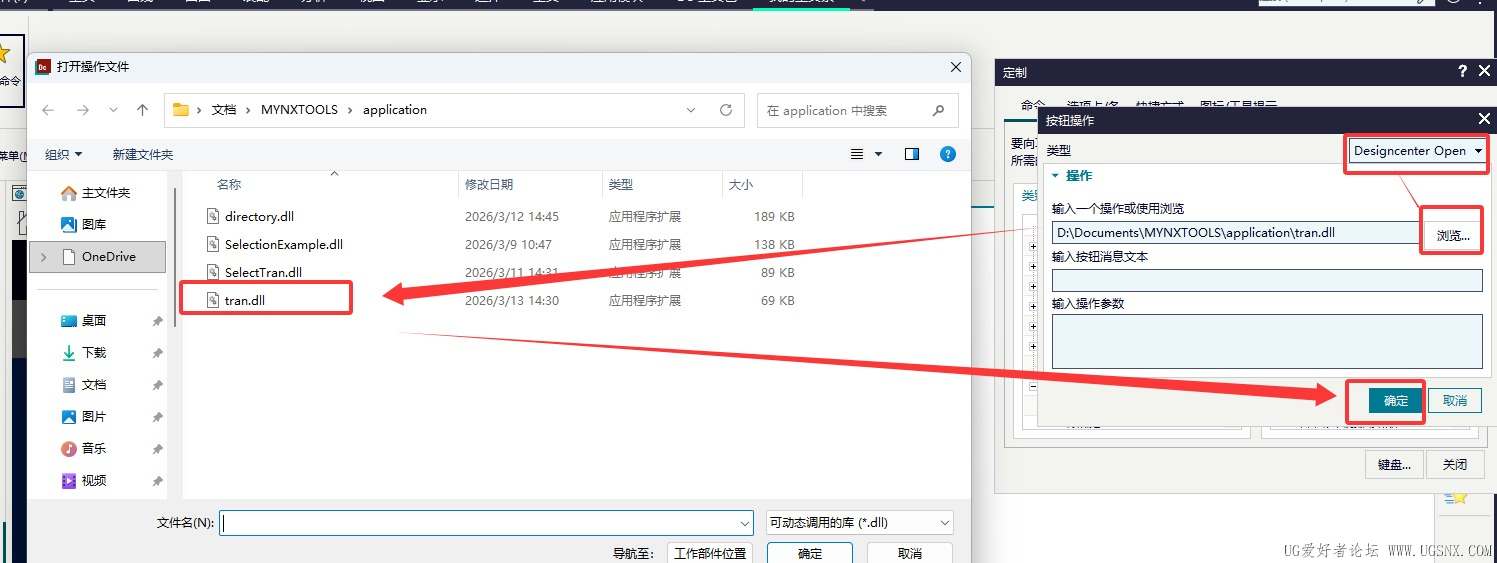1497x563 pixels.
Task: Collapse the 操作 section in 按钮操作
Action: coord(1055,175)
